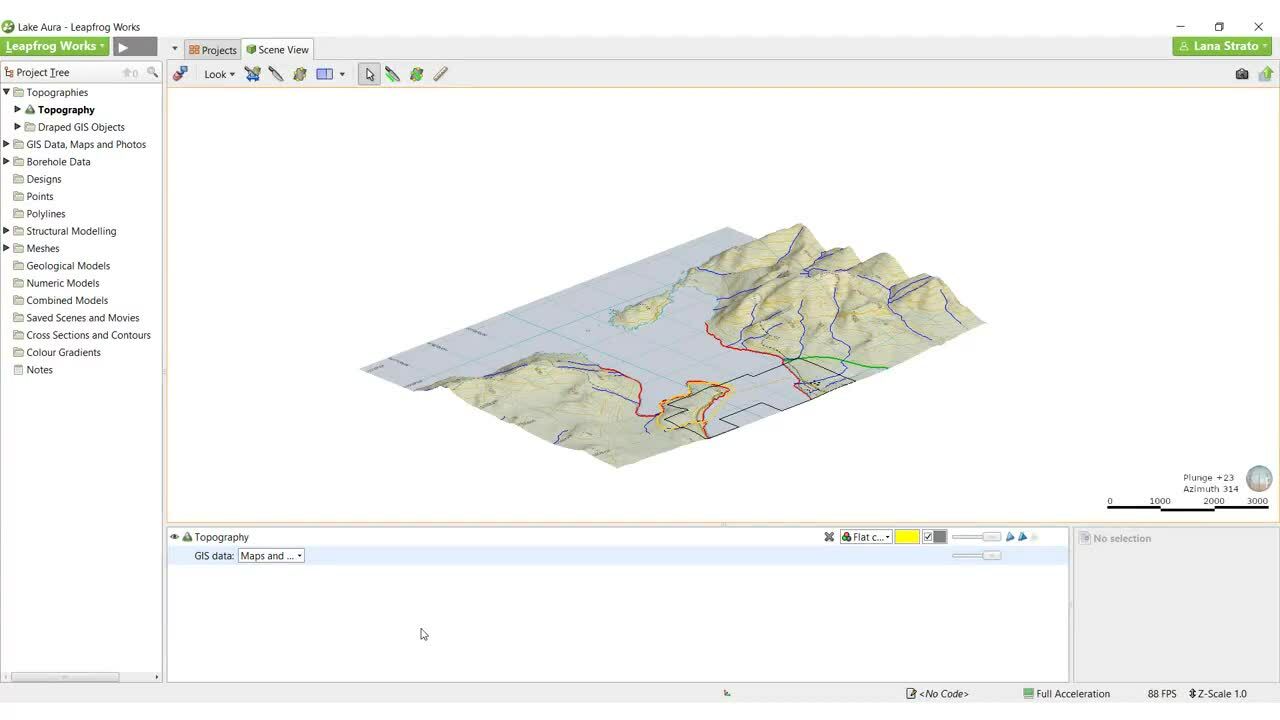Click the camera screenshot icon
Image resolution: width=1280 pixels, height=720 pixels.
click(x=1242, y=74)
